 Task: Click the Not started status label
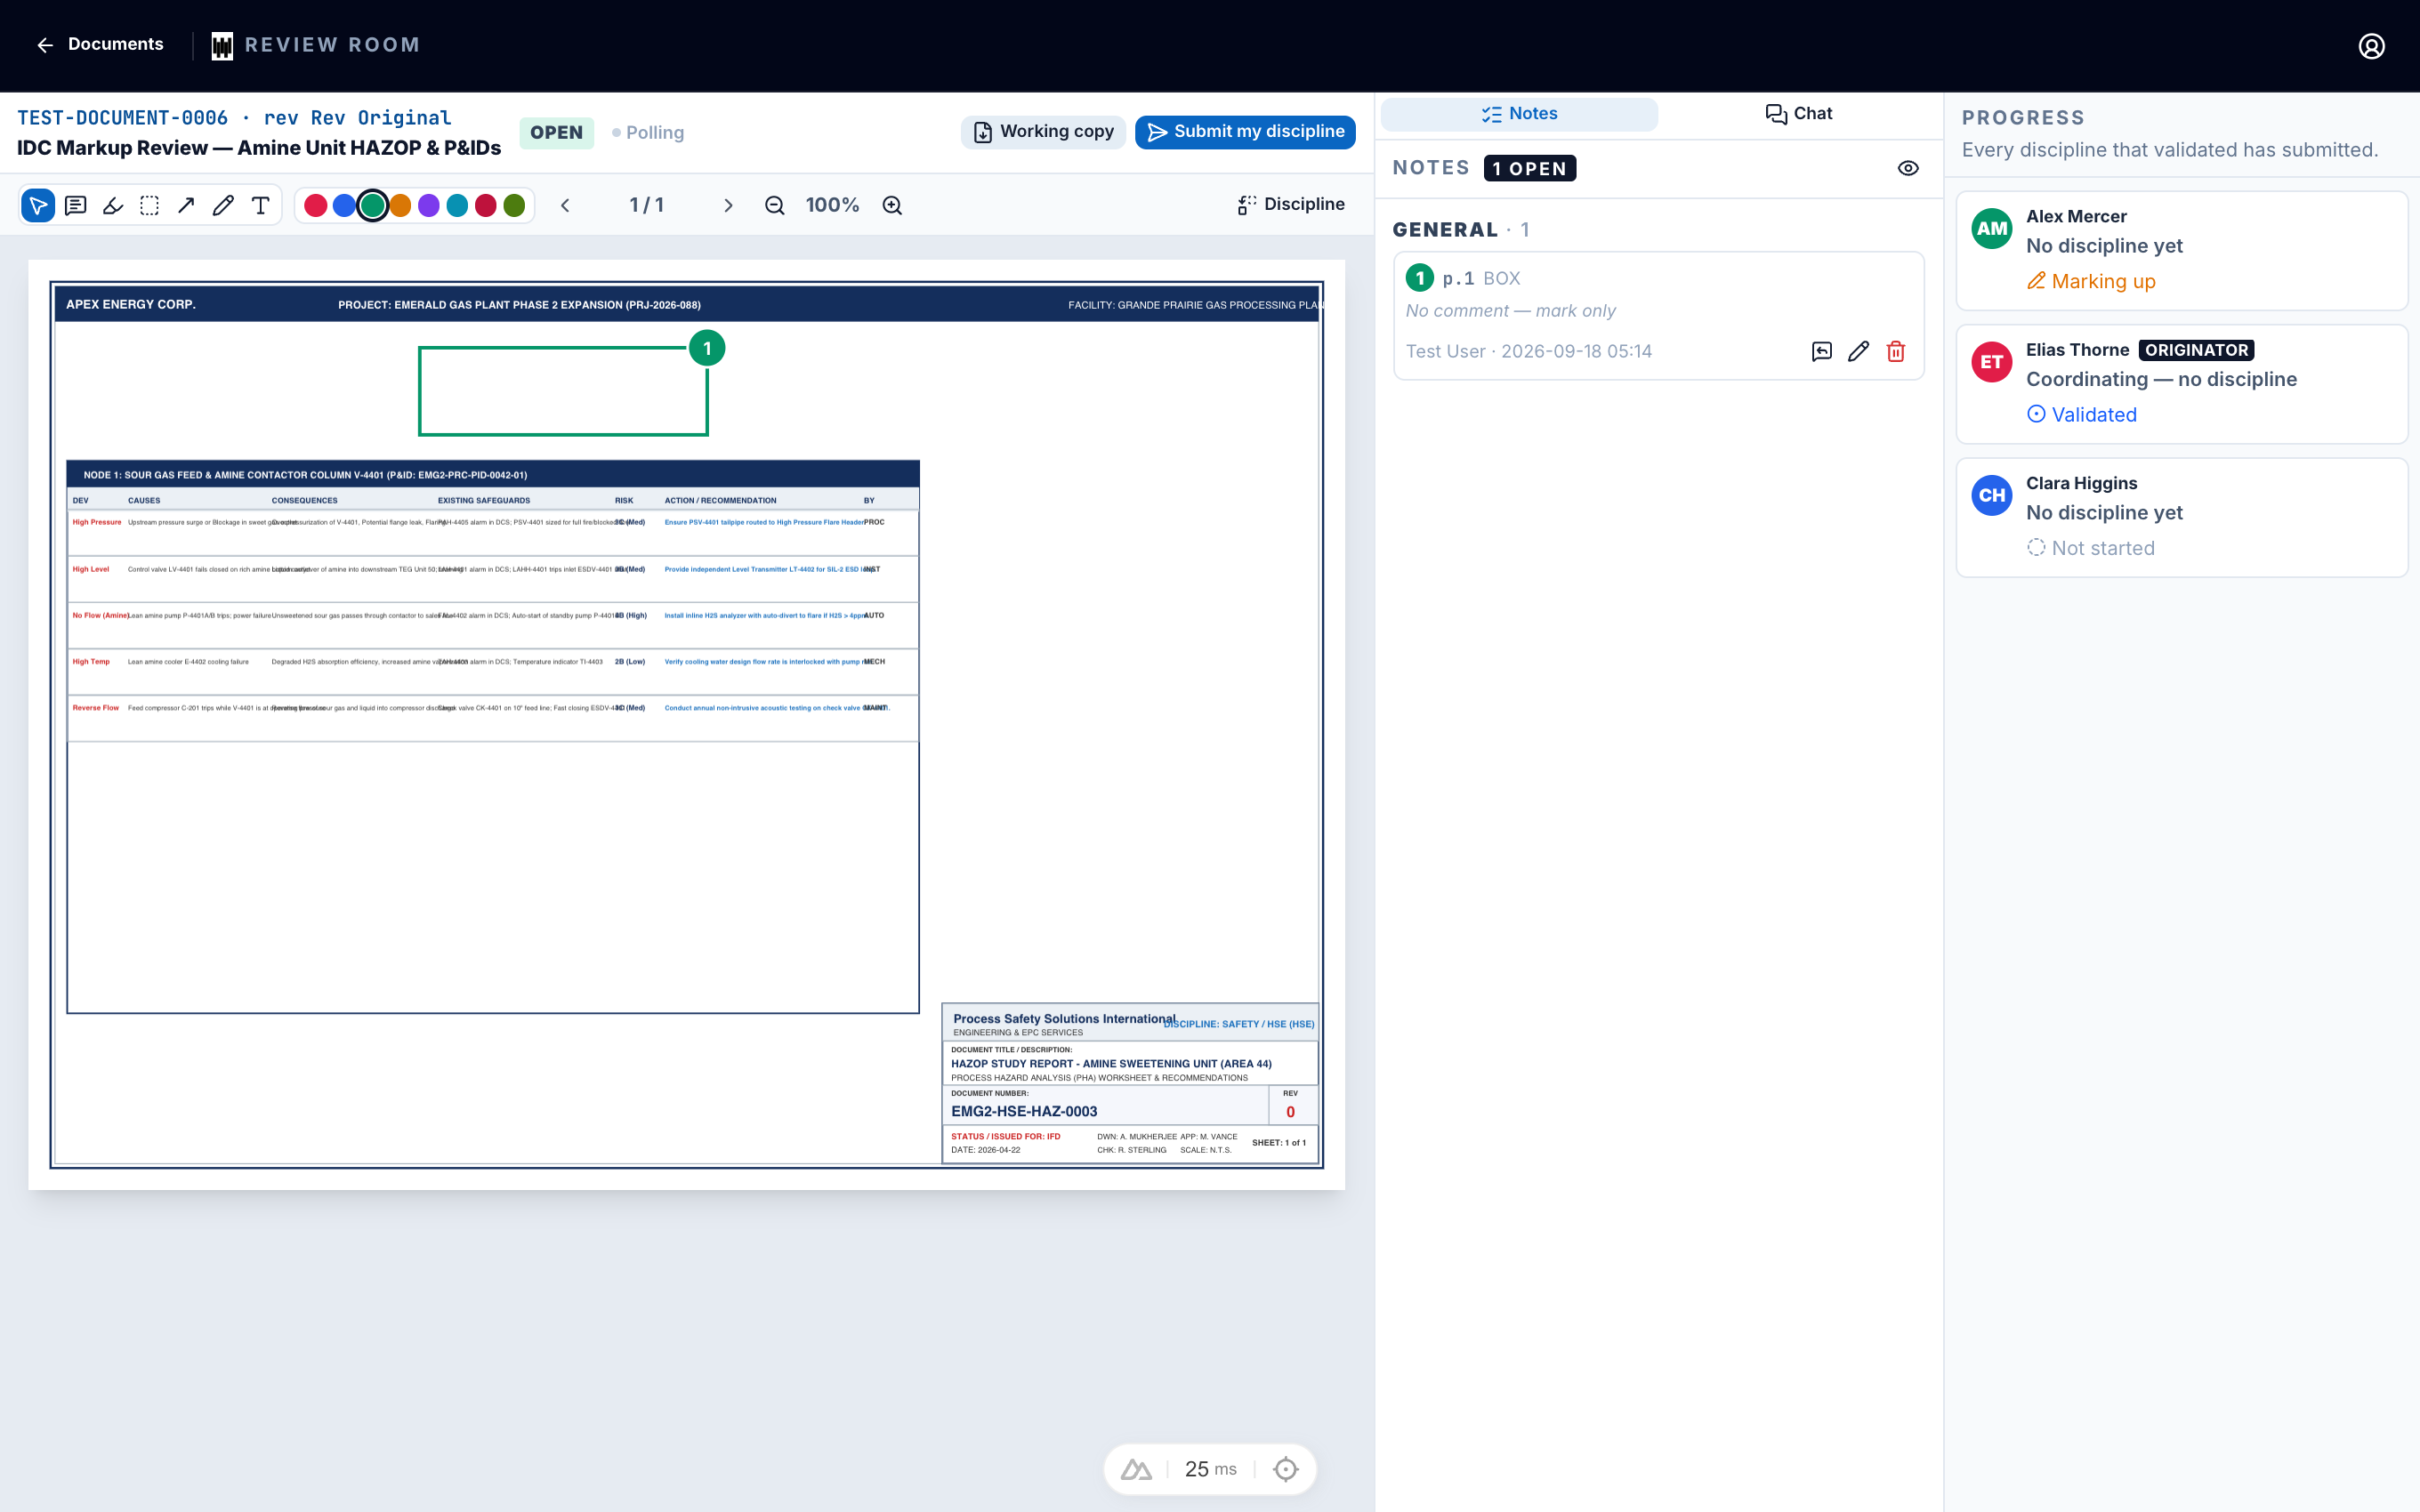2090,548
